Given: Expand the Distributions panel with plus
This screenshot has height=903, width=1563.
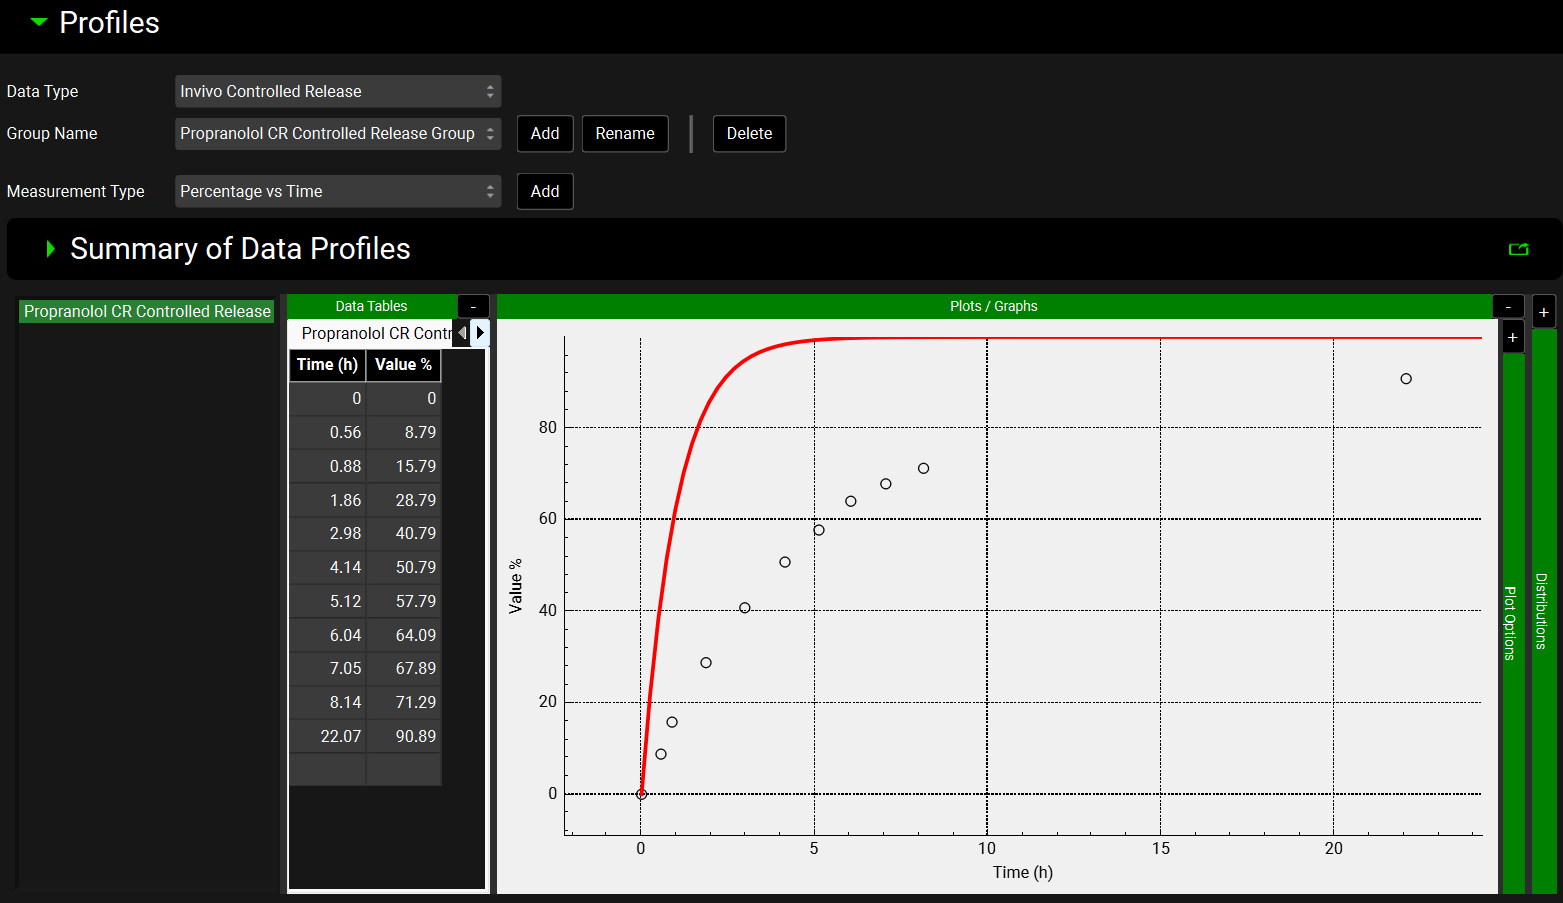Looking at the screenshot, I should (1543, 312).
